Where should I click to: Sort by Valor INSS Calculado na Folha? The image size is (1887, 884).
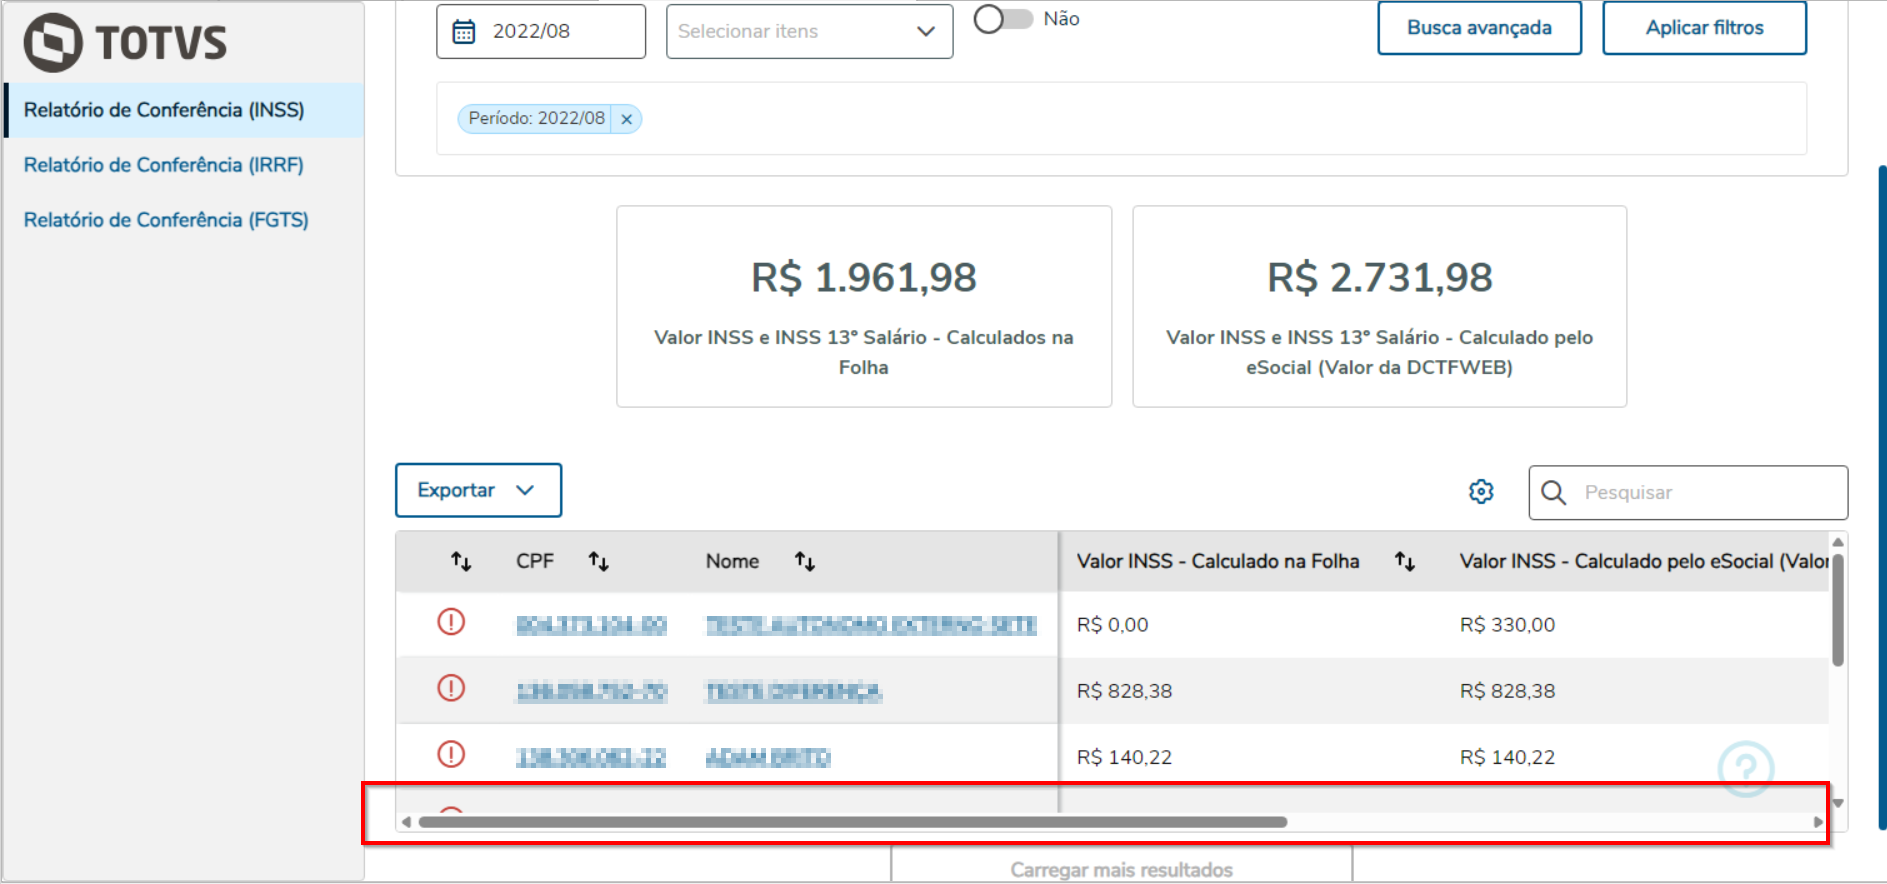tap(1404, 562)
